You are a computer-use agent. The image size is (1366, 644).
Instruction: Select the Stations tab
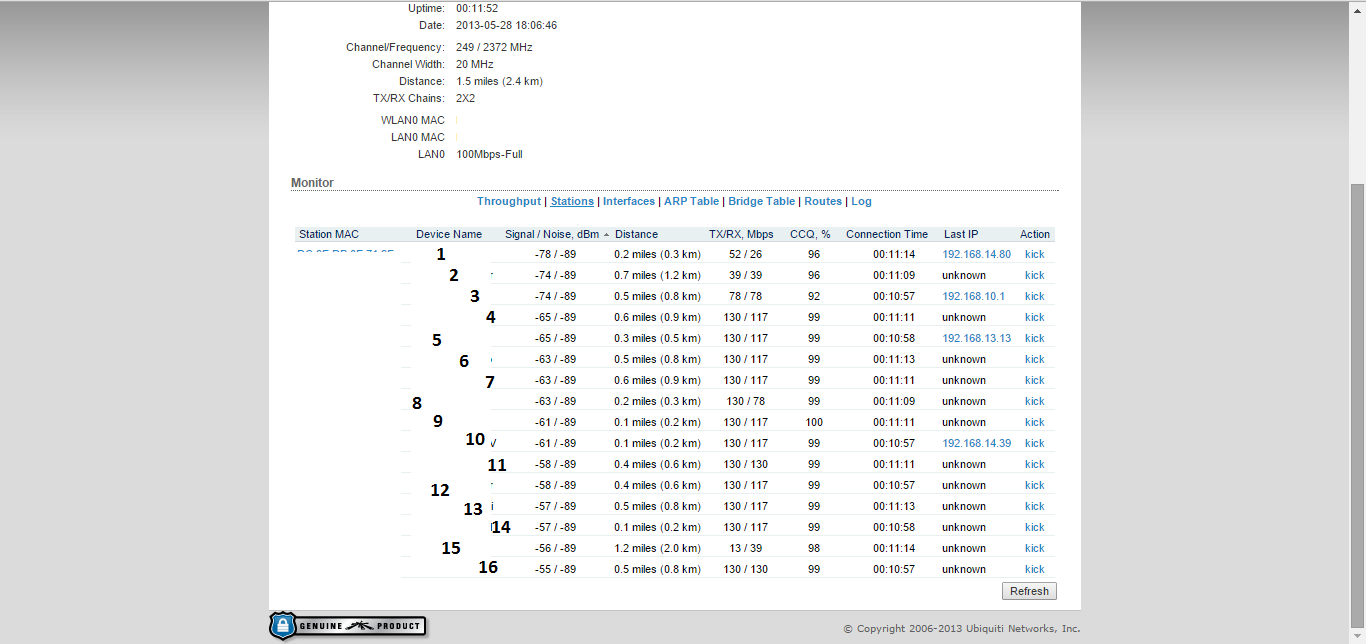(x=572, y=201)
